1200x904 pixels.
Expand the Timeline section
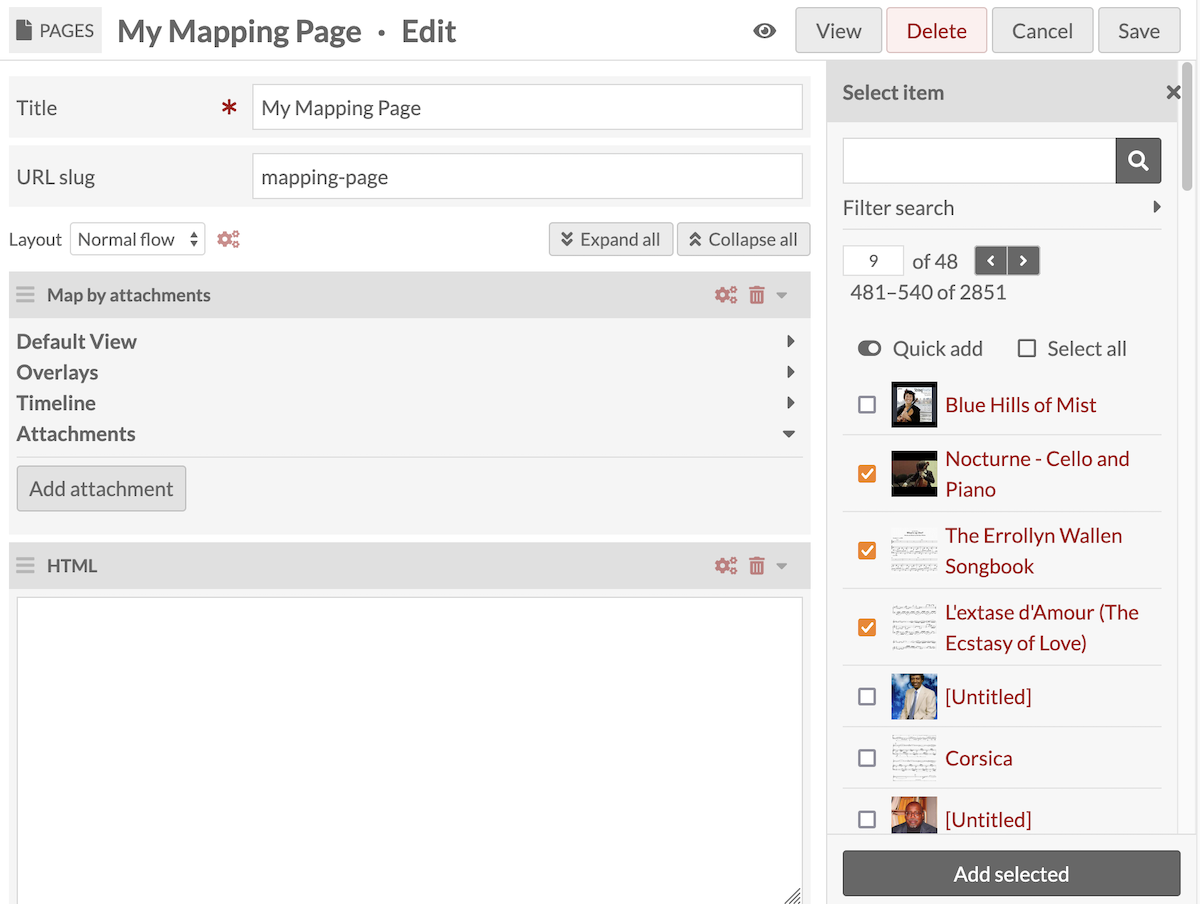pyautogui.click(x=406, y=403)
